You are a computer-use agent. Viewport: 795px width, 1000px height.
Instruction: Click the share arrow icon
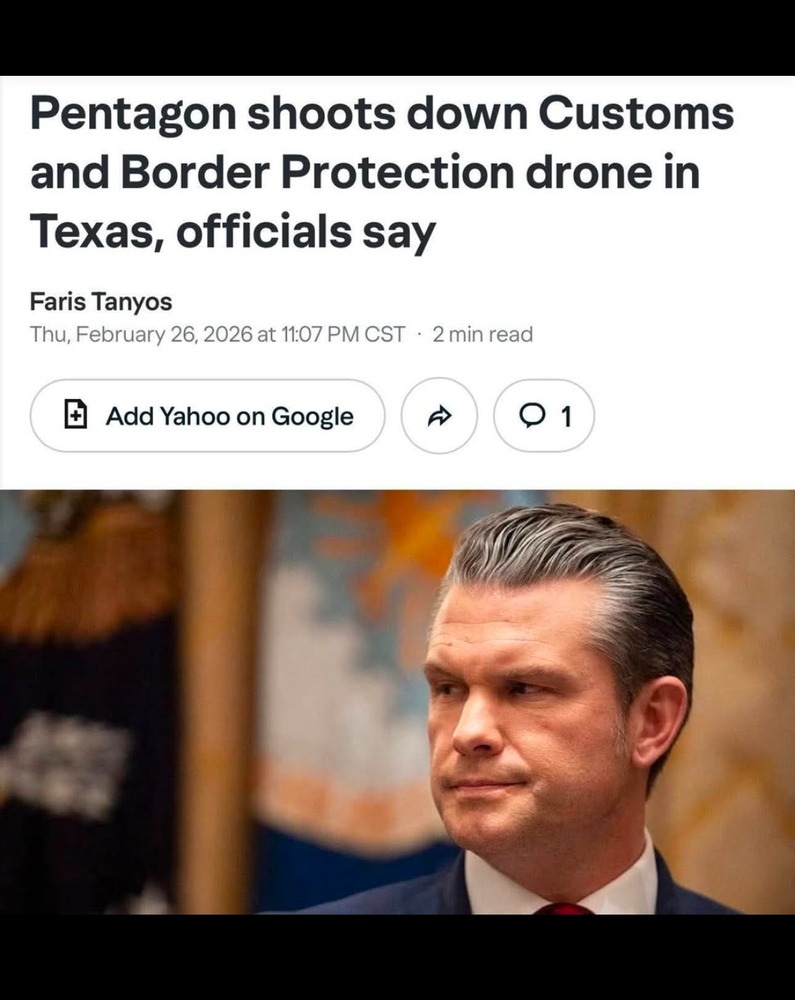[x=439, y=416]
